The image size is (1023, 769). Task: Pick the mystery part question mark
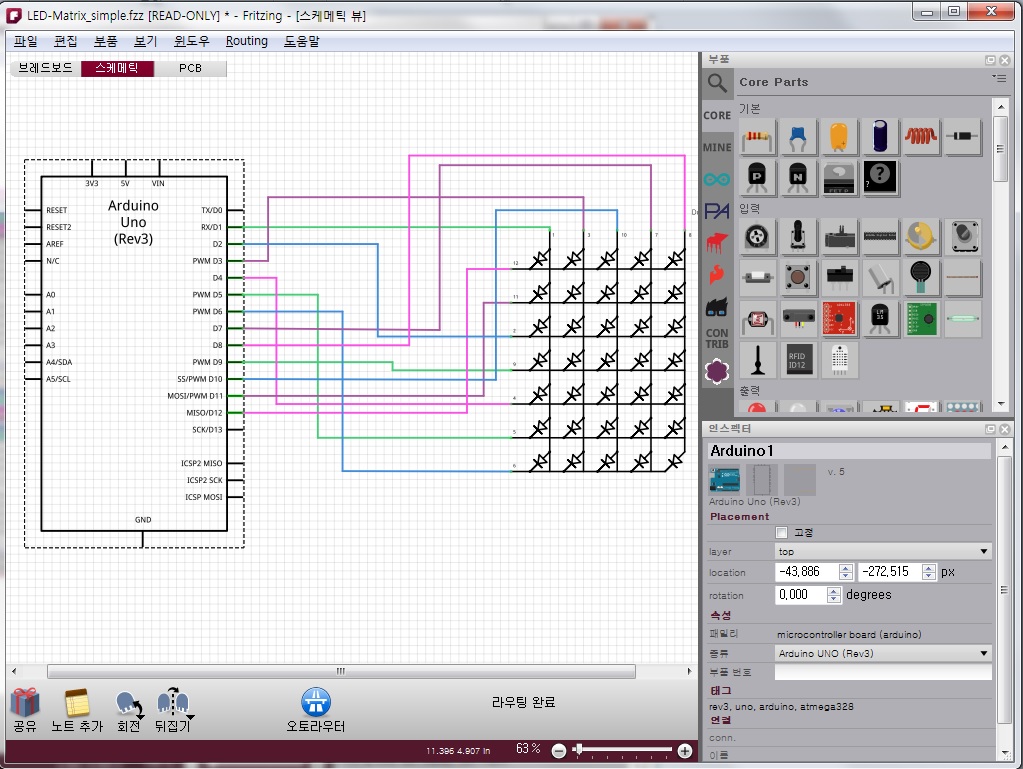click(879, 177)
